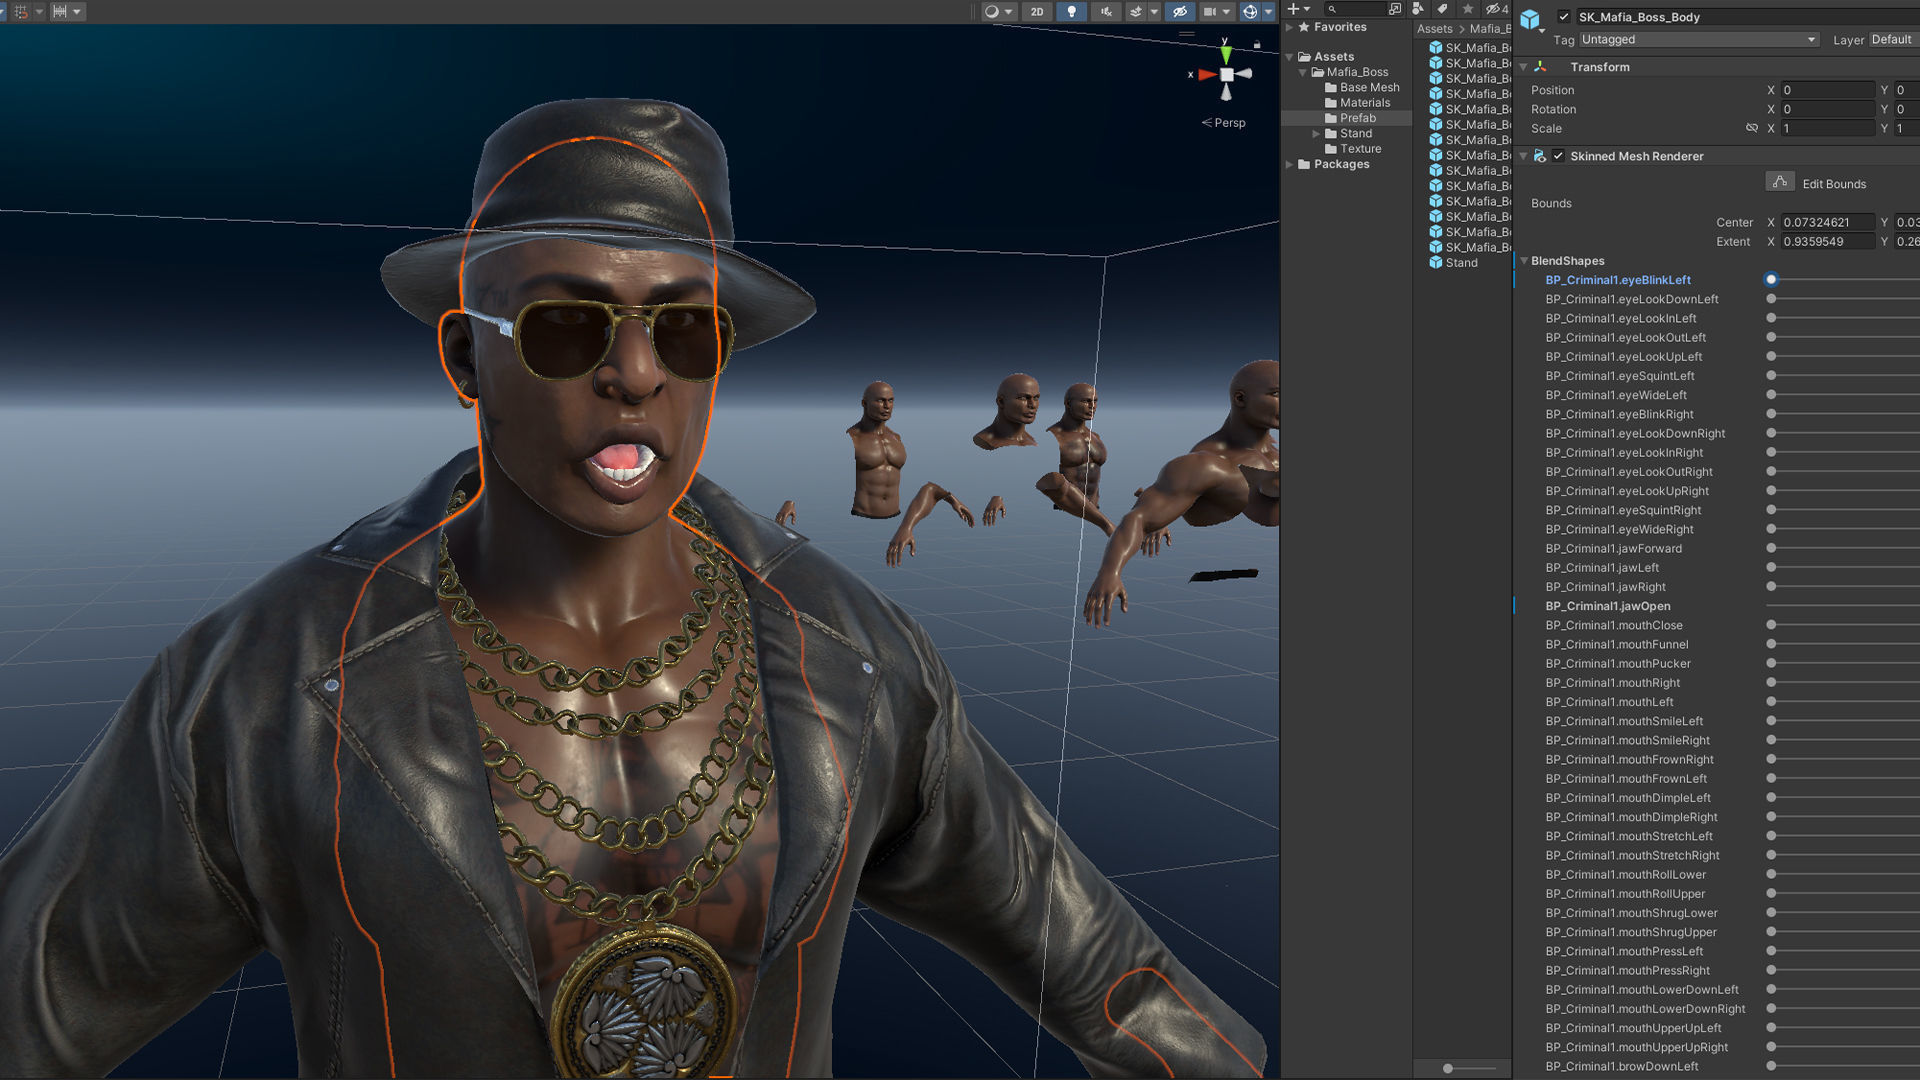Image resolution: width=1920 pixels, height=1080 pixels.
Task: Click the favorites star filter icon
Action: 1468,9
